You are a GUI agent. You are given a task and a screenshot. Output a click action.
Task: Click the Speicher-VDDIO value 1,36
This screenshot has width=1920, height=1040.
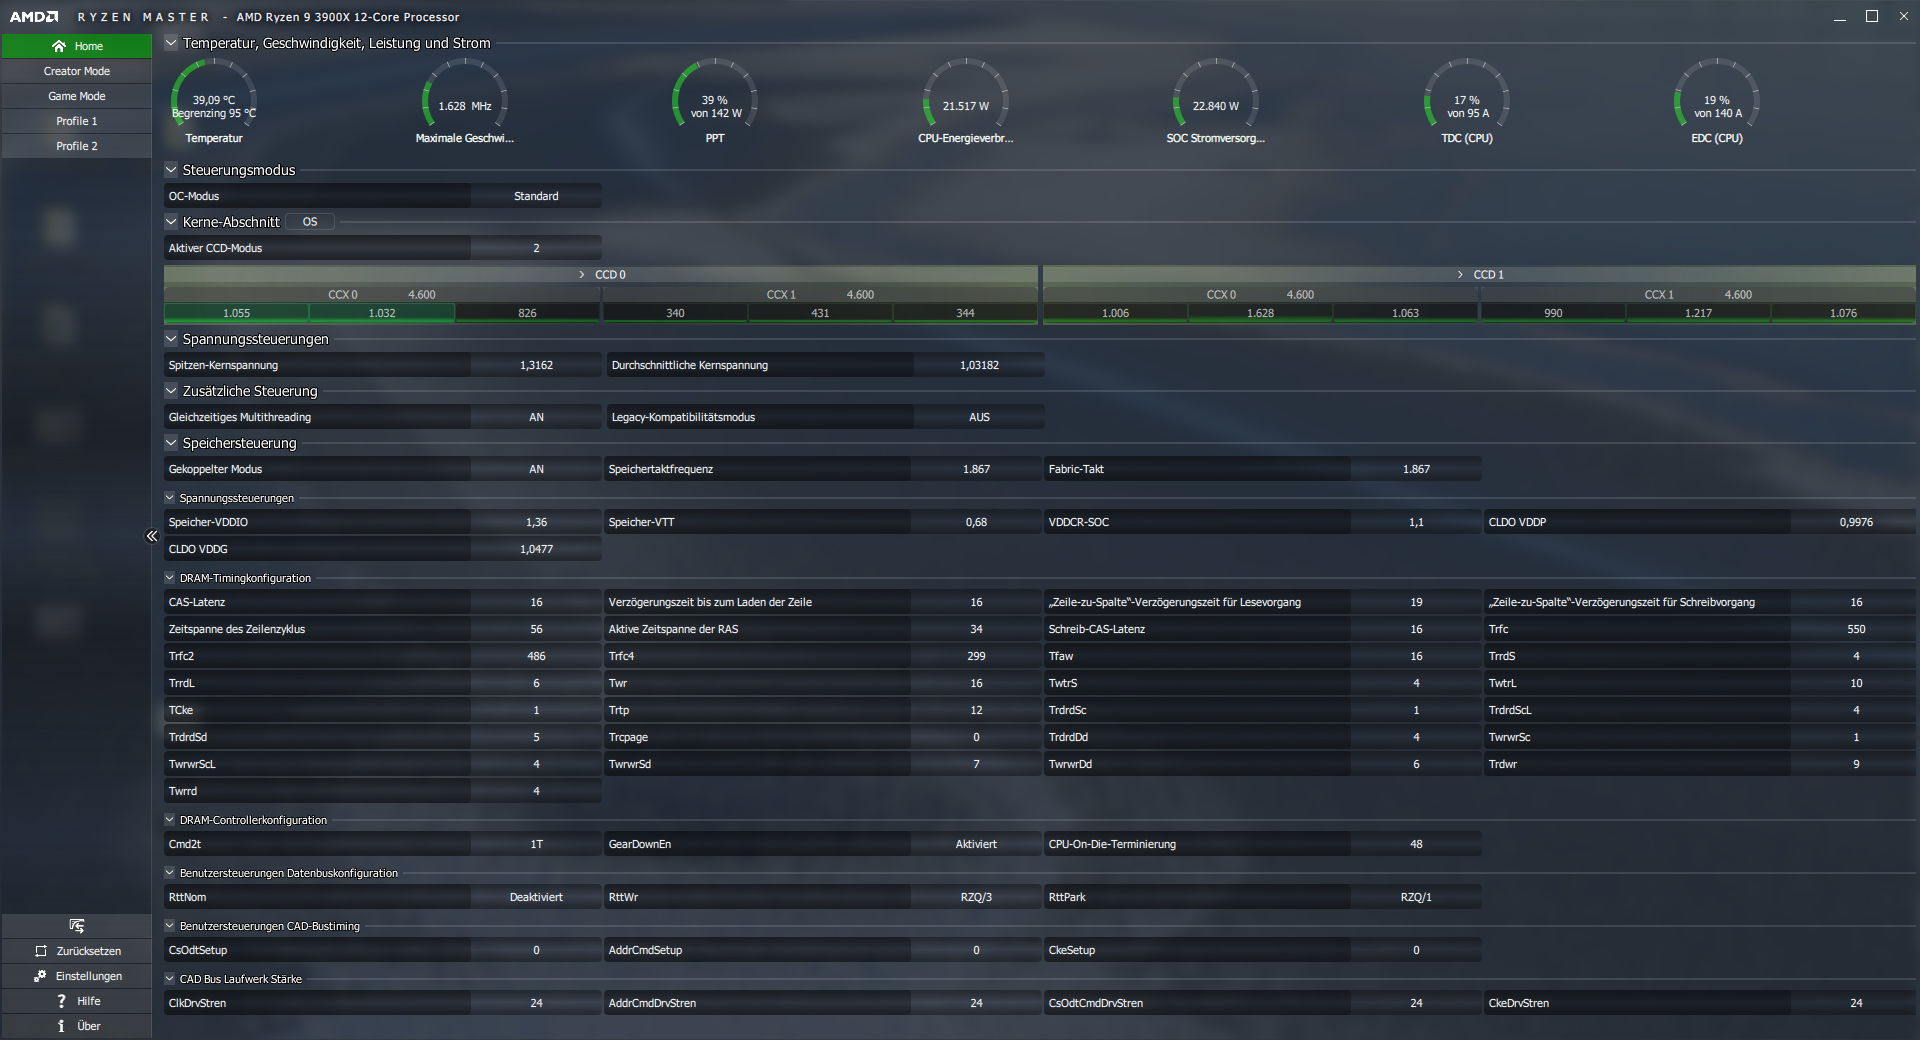(x=536, y=522)
